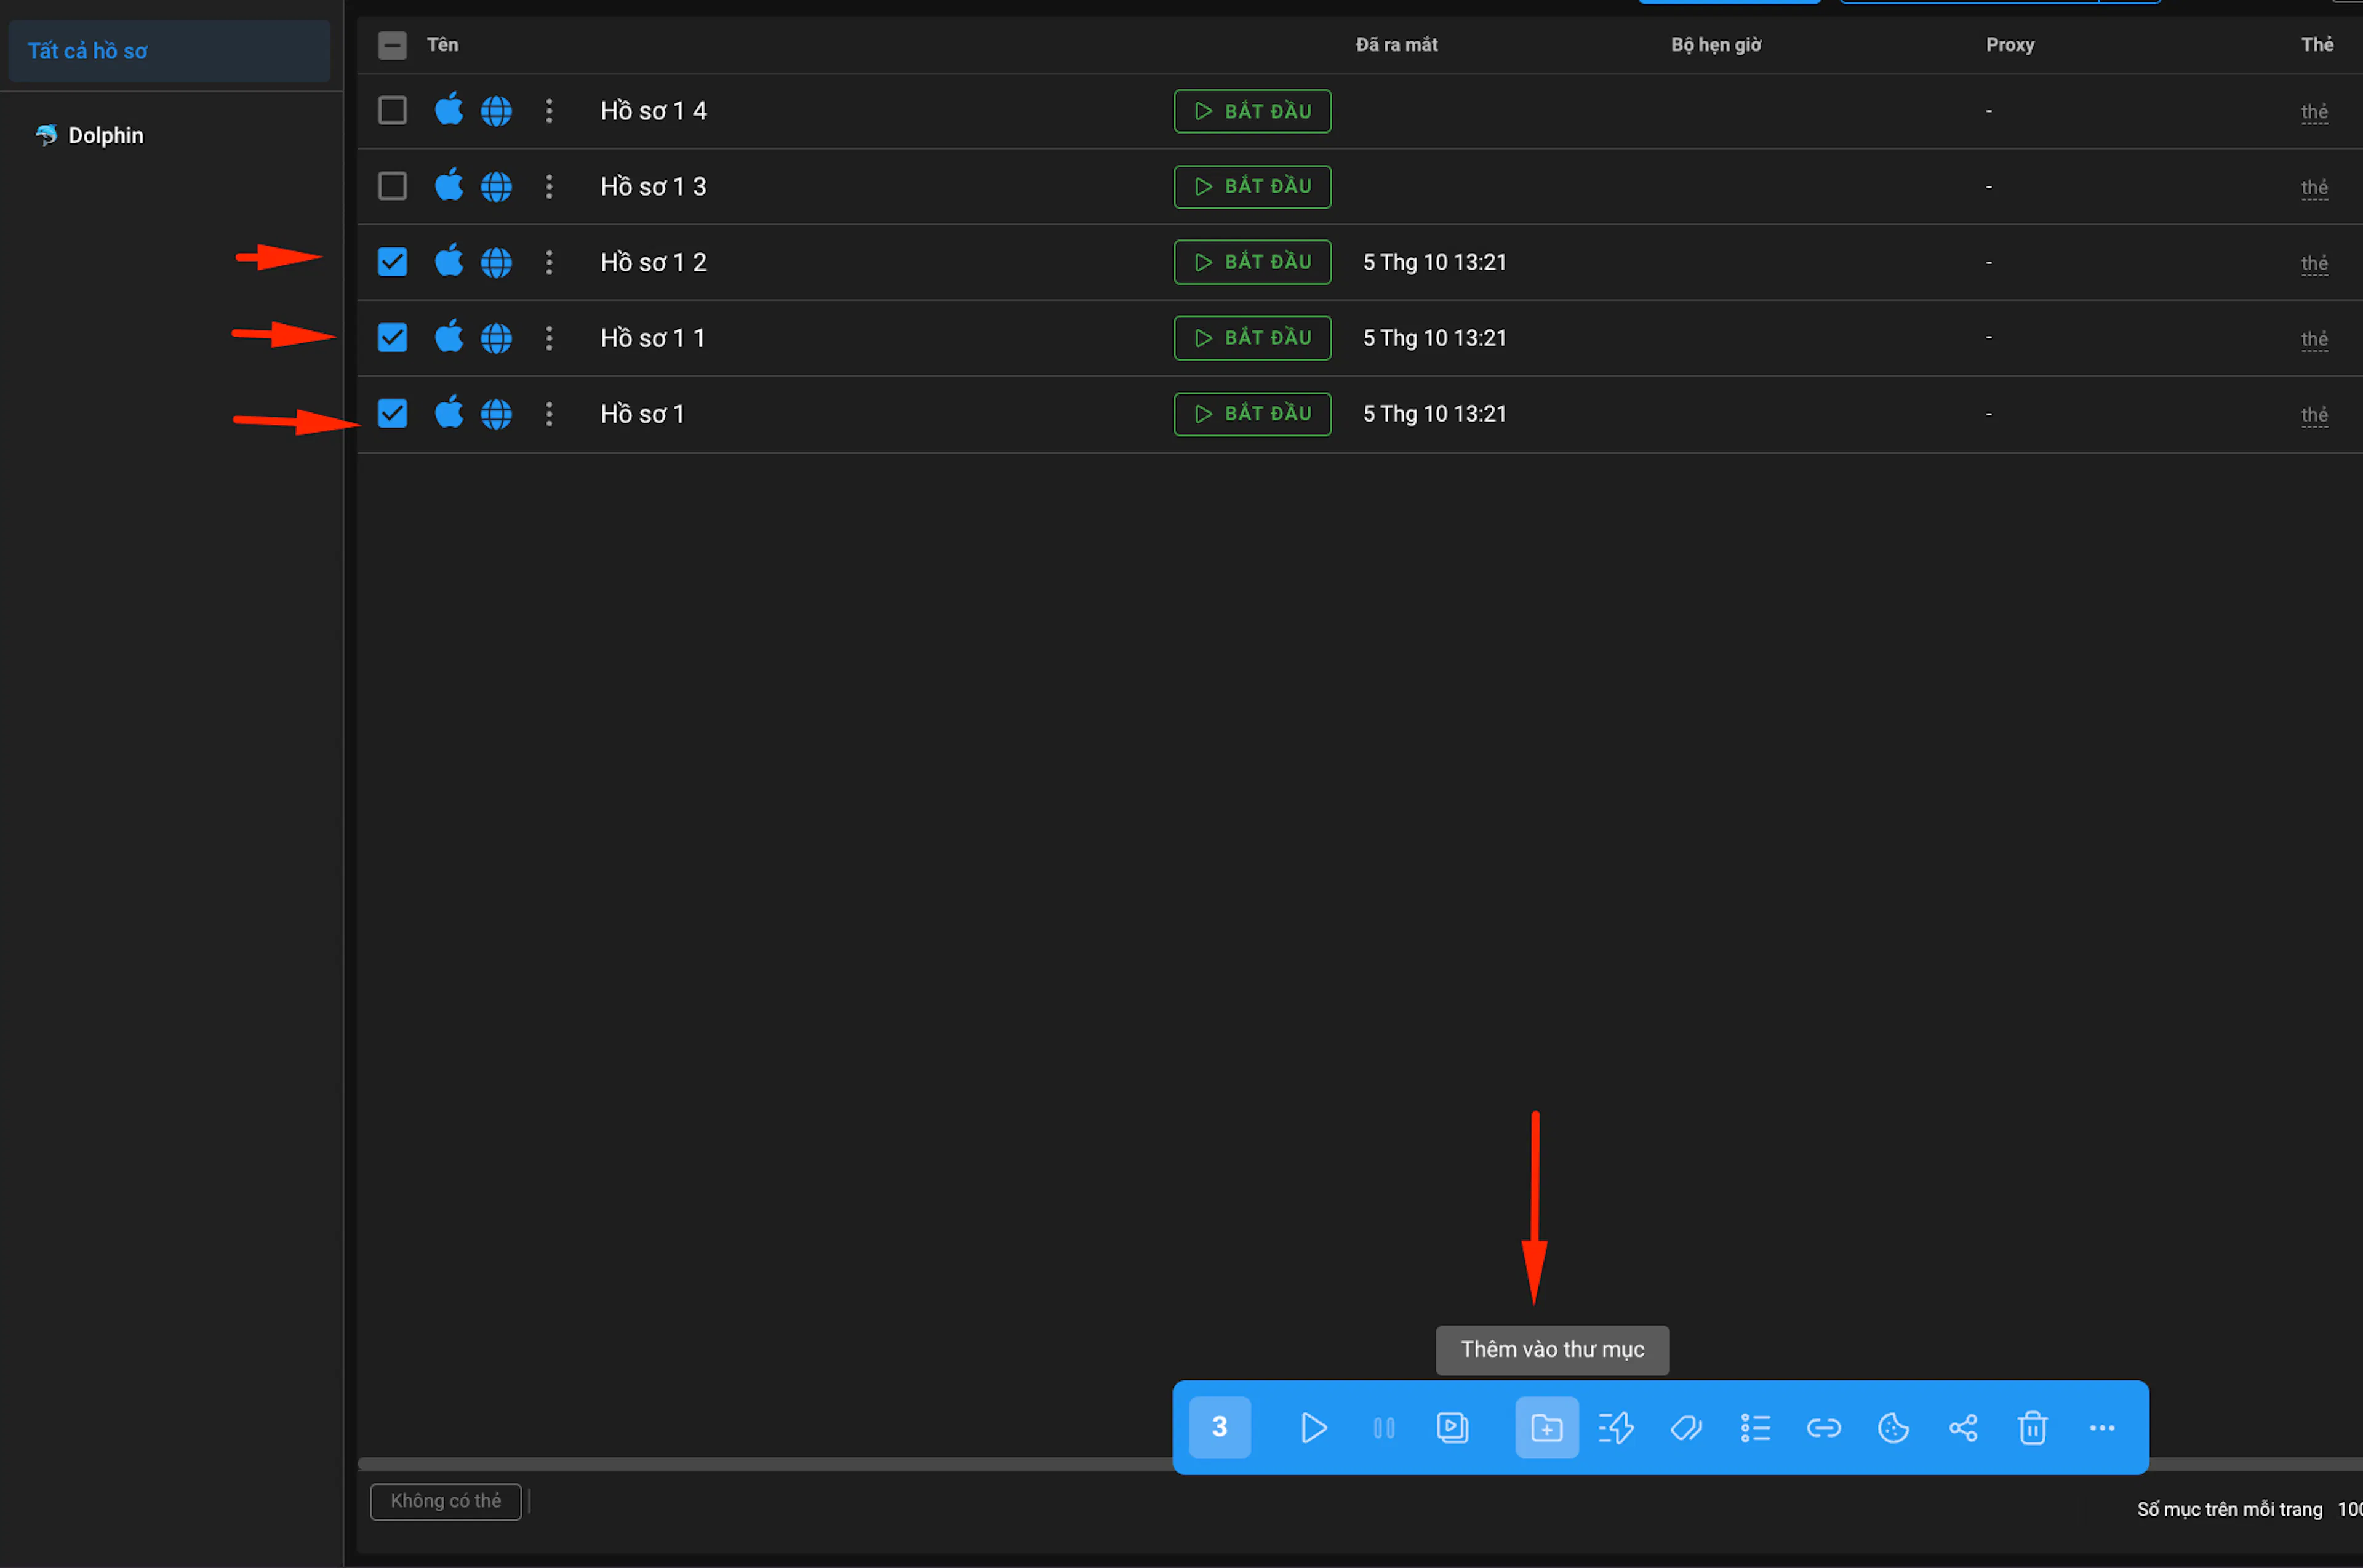The image size is (2363, 1568).
Task: Start profile Hồ sơ 1 3 with BẮT ĐẦU
Action: (x=1252, y=187)
